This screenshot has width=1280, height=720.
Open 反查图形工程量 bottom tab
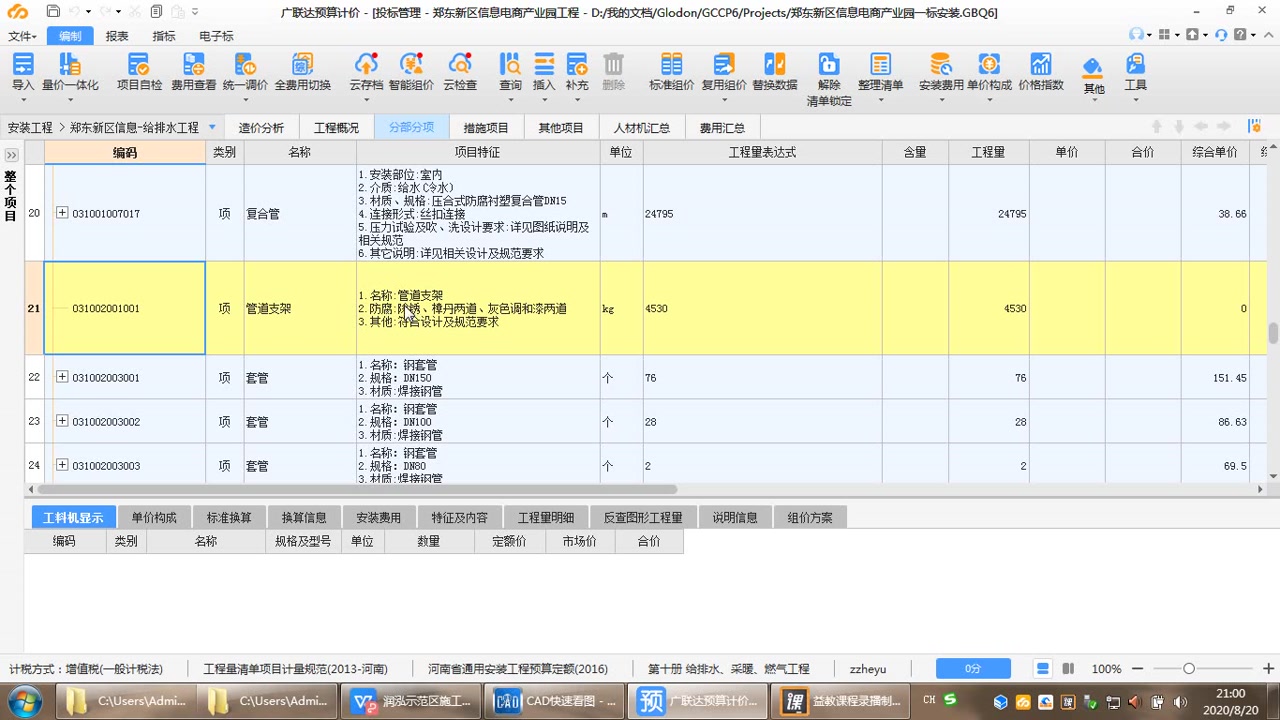tap(643, 517)
